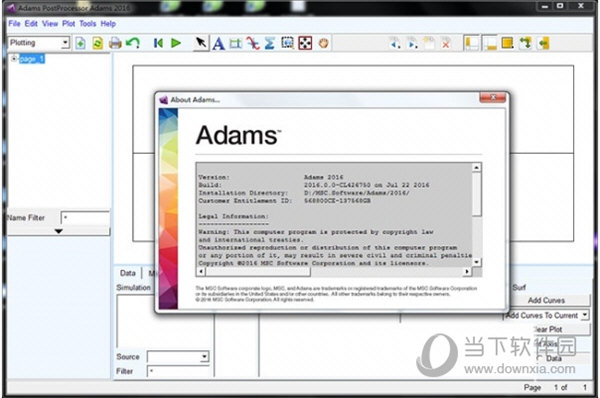The height and width of the screenshot is (398, 600).
Task: Click the plot tracking toolbar icon
Action: point(236,44)
